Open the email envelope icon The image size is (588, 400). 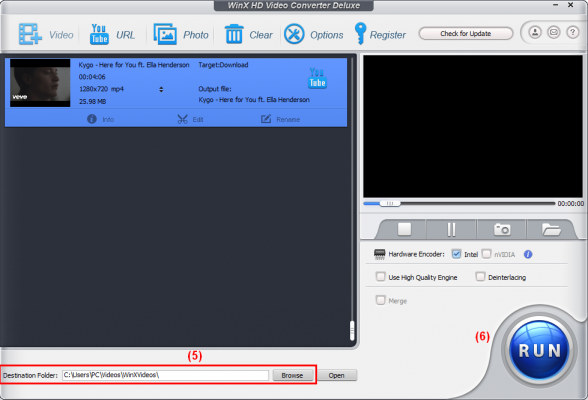pos(554,33)
